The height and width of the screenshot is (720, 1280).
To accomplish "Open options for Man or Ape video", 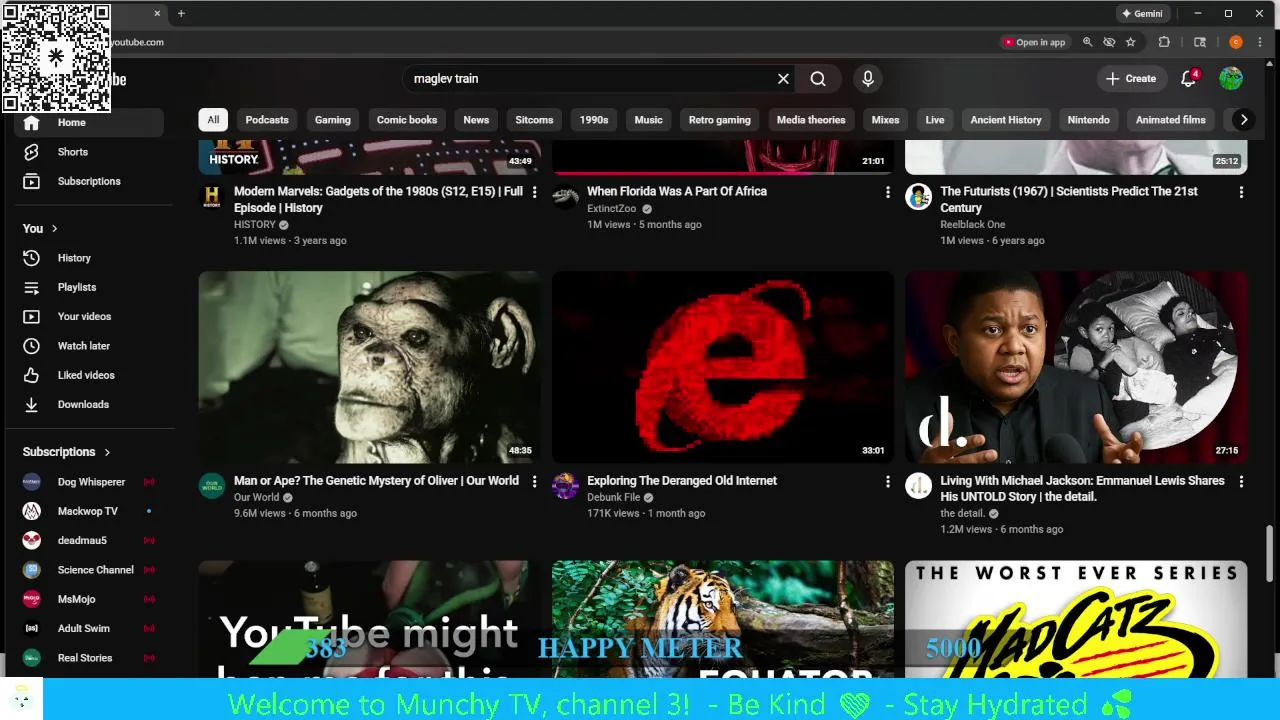I will point(534,482).
